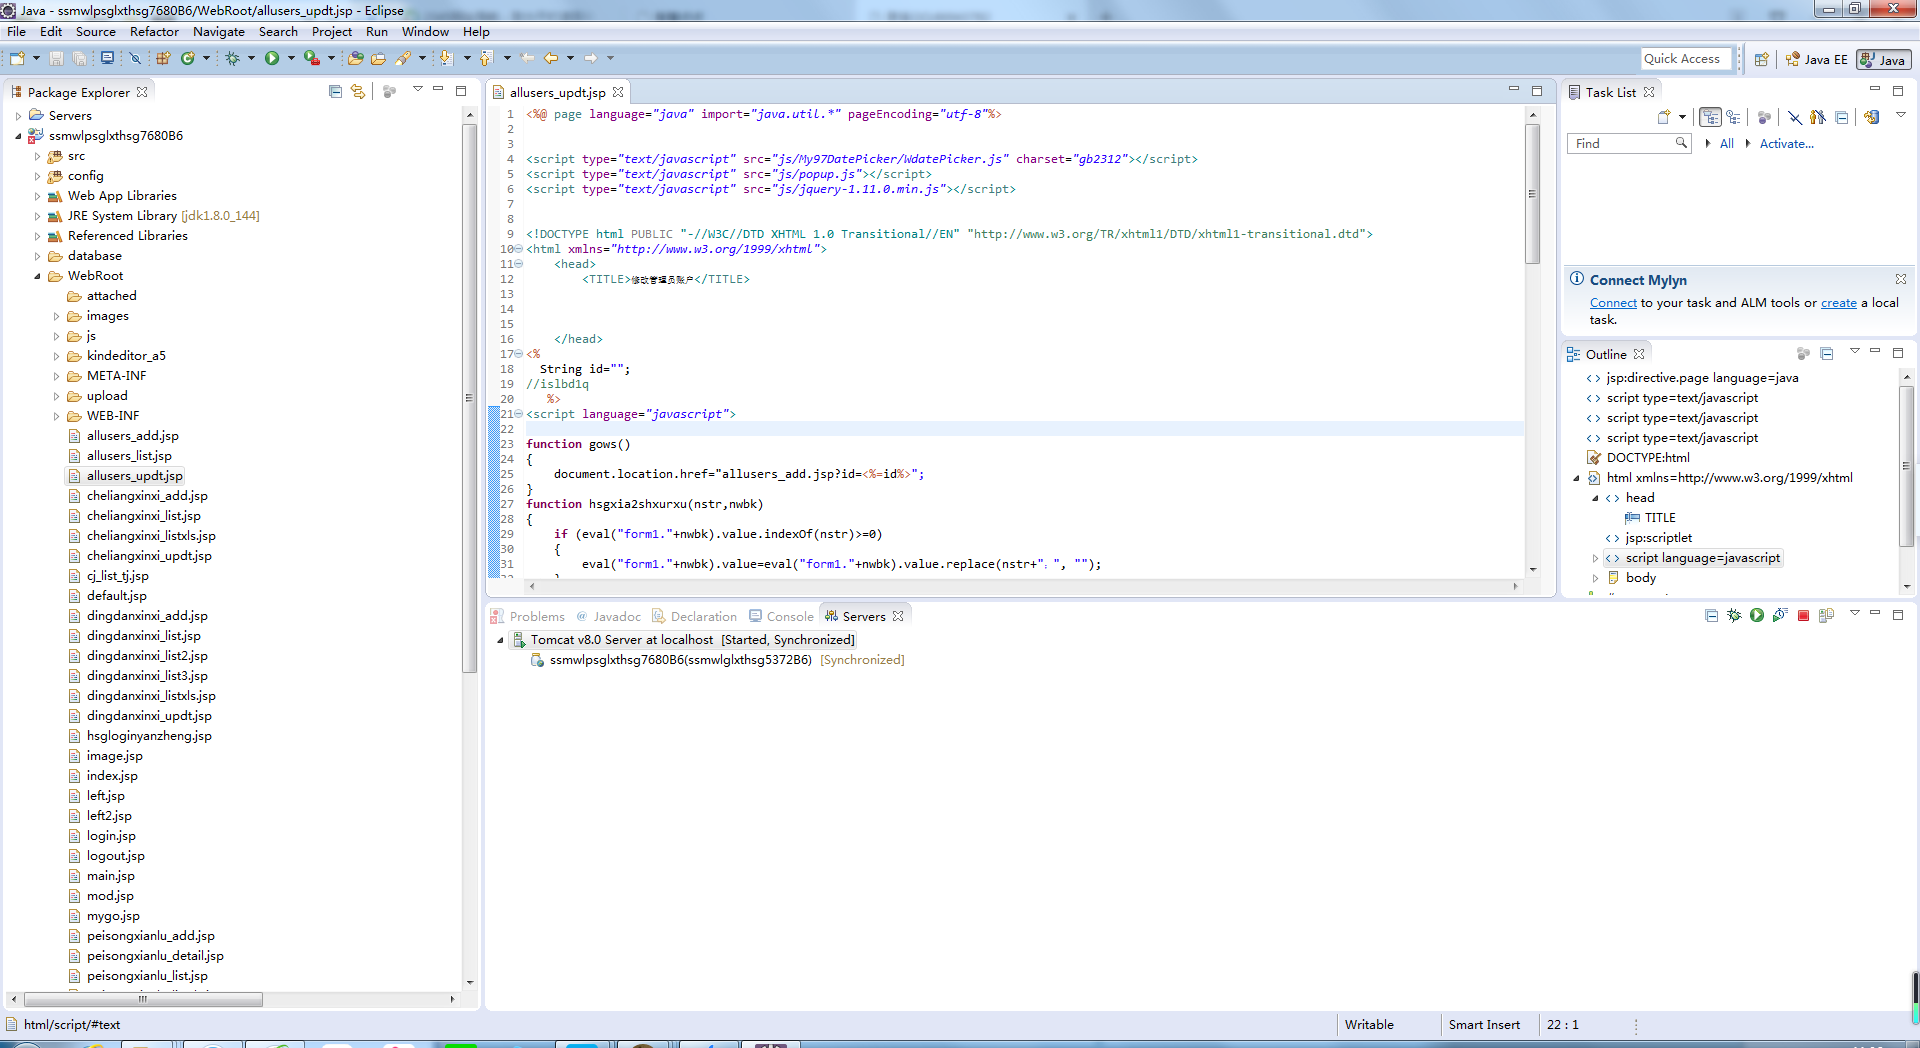Screen dimensions: 1920x1048
Task: Click Synchronize Changed icon in Task List
Action: point(1871,117)
